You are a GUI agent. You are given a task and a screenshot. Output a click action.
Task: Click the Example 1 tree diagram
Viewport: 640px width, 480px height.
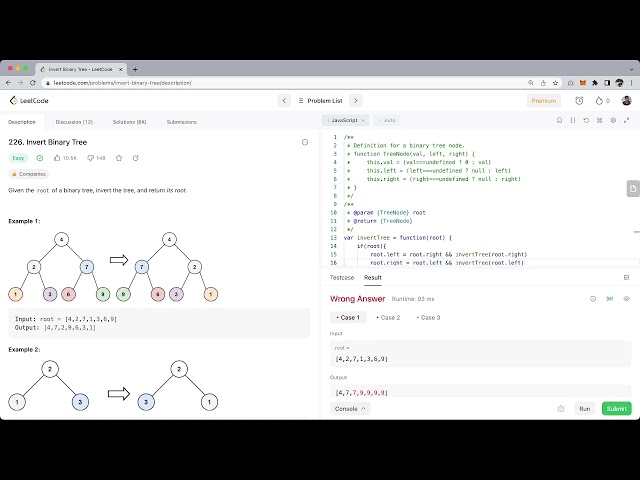pos(113,267)
